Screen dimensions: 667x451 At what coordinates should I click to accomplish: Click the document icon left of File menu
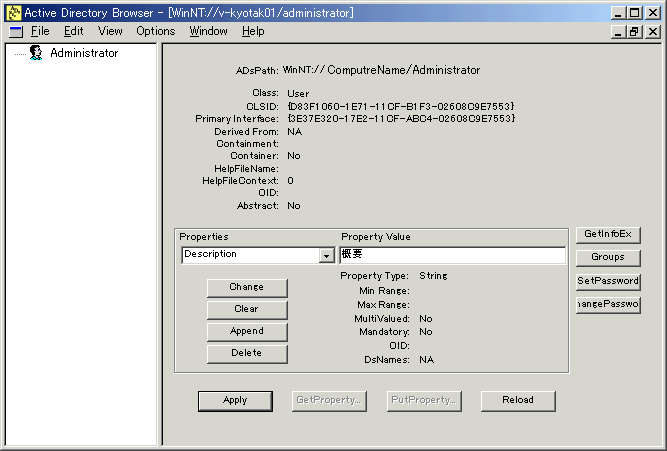pos(15,31)
